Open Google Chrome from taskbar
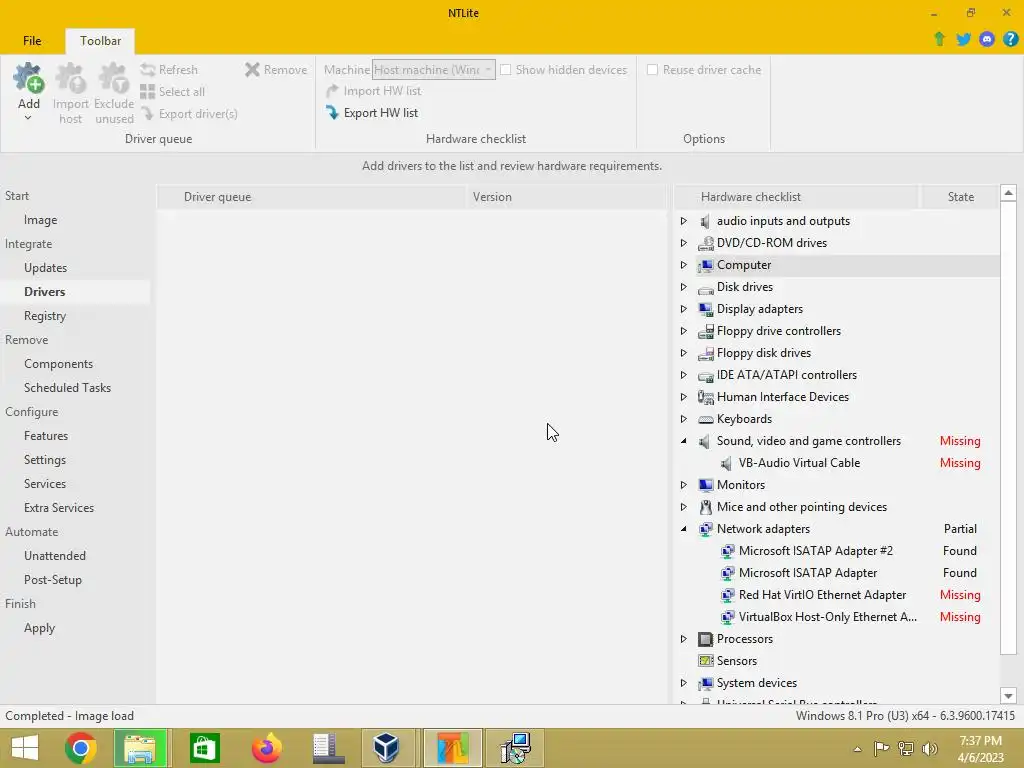The height and width of the screenshot is (768, 1024). (81, 748)
